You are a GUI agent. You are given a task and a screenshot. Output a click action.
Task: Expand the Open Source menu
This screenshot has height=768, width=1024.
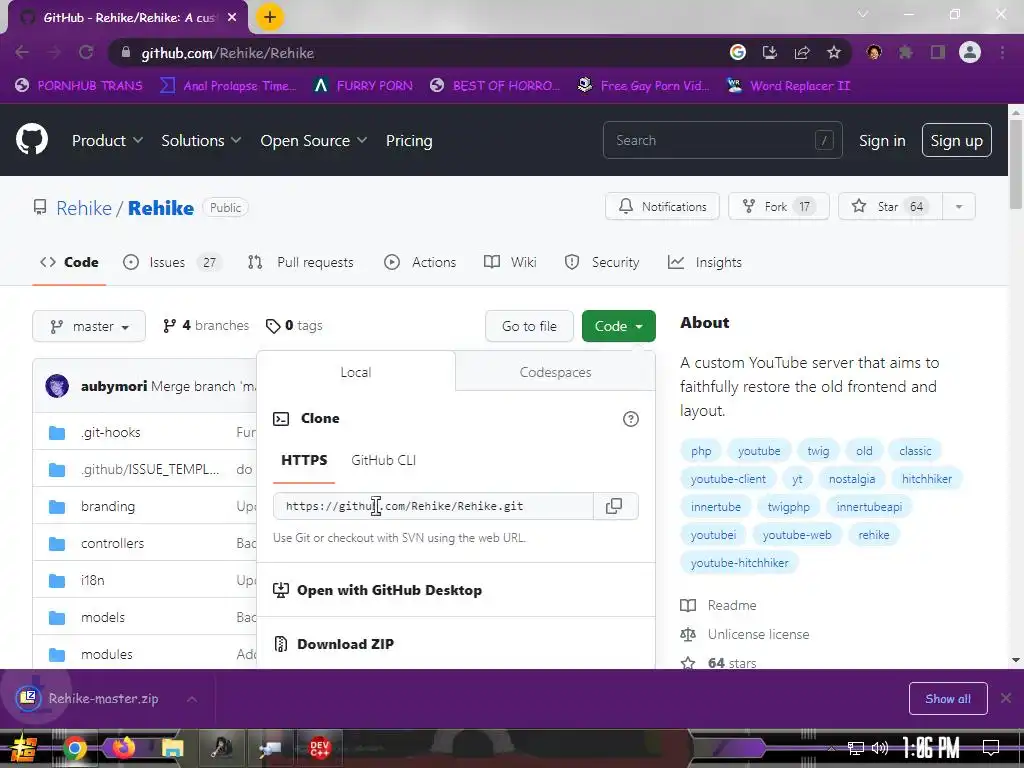point(313,140)
